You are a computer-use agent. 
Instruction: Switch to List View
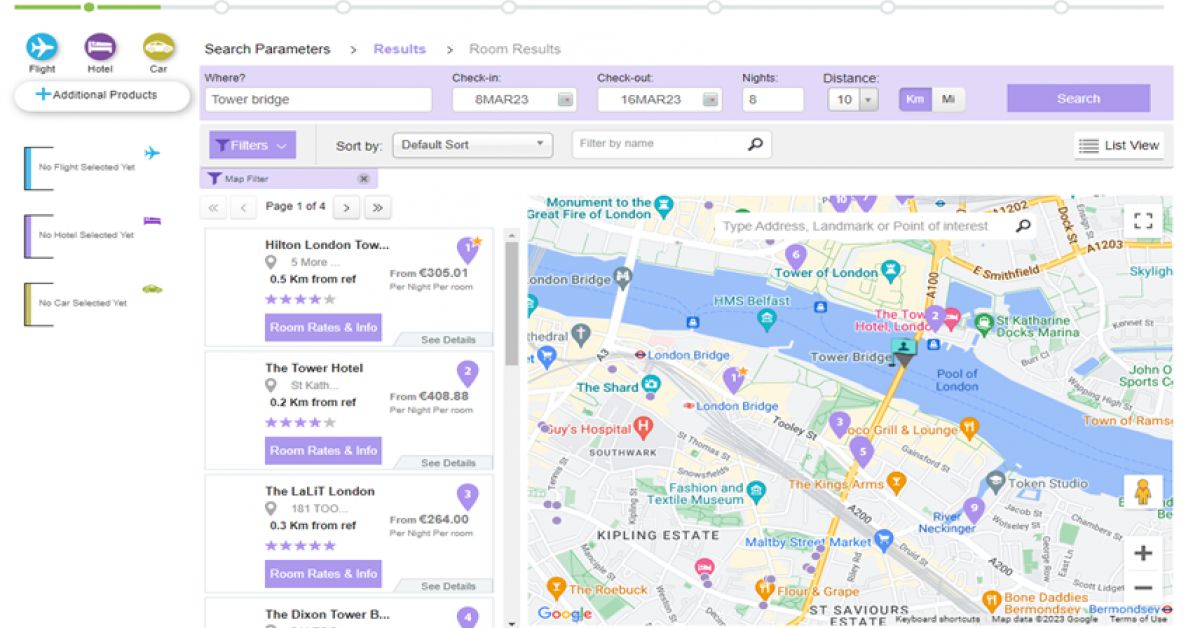[x=1119, y=146]
